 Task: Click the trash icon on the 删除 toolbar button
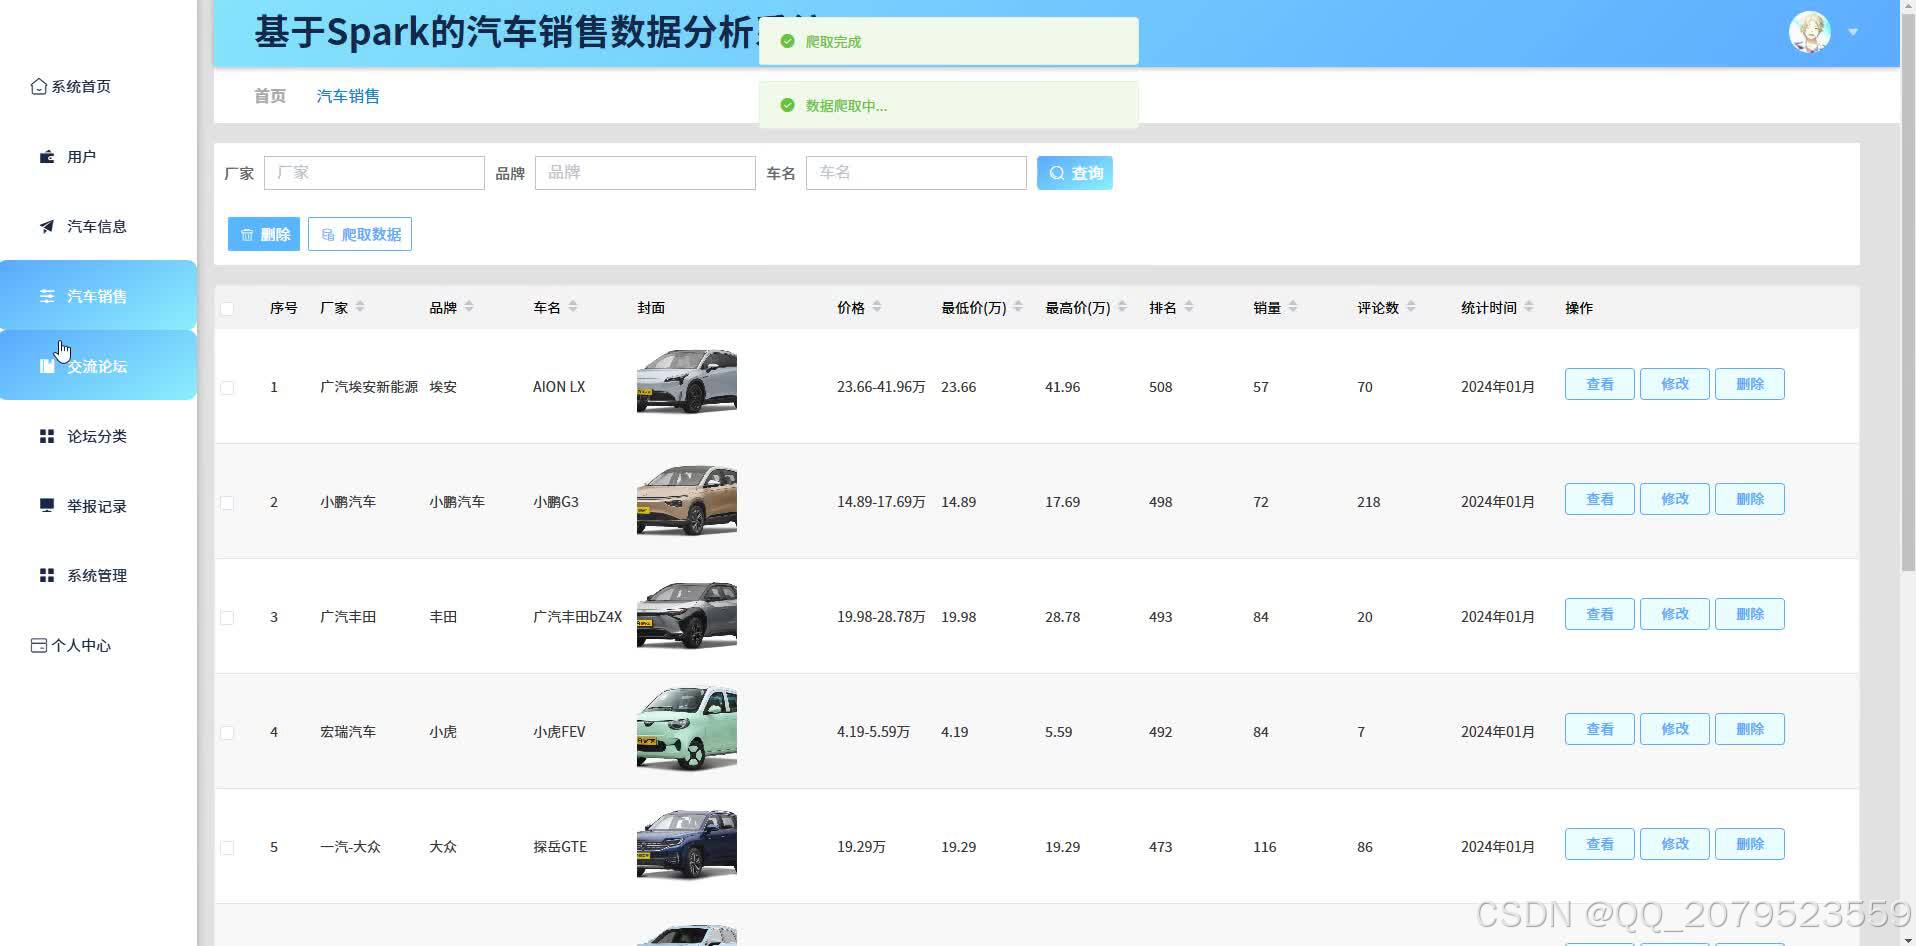click(247, 235)
